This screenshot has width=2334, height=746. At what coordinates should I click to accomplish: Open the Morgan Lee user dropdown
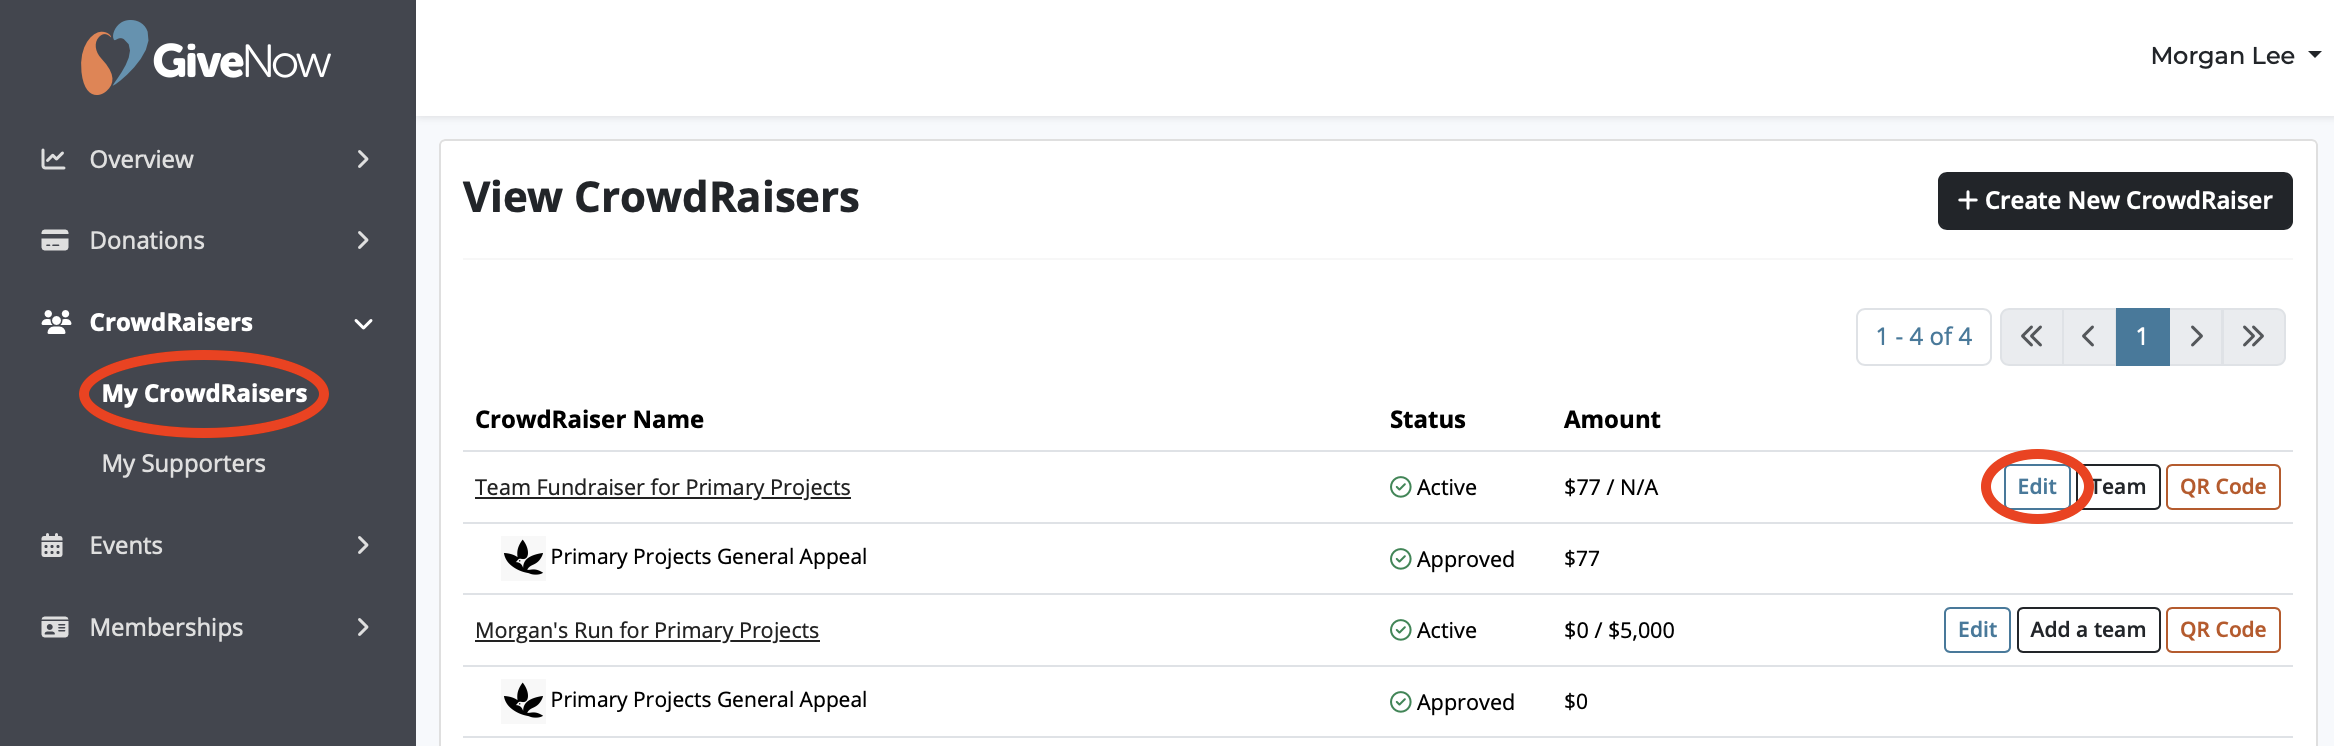[2235, 56]
